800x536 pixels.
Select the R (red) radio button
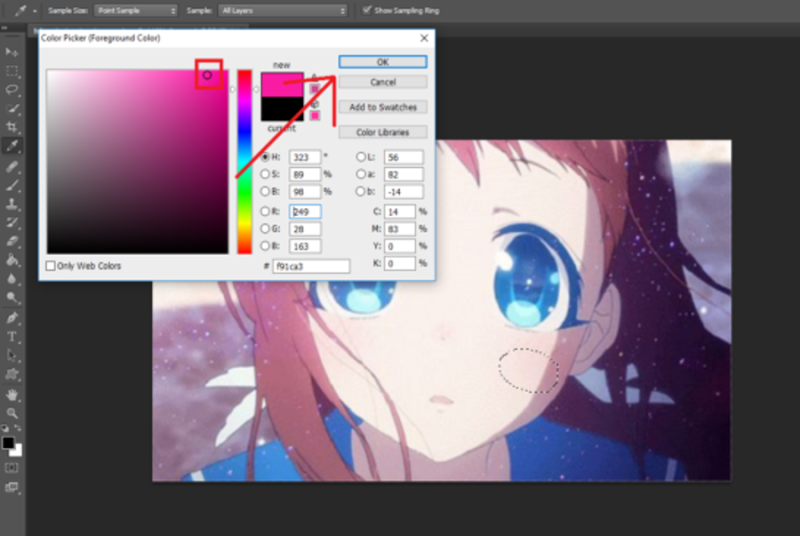click(x=265, y=211)
